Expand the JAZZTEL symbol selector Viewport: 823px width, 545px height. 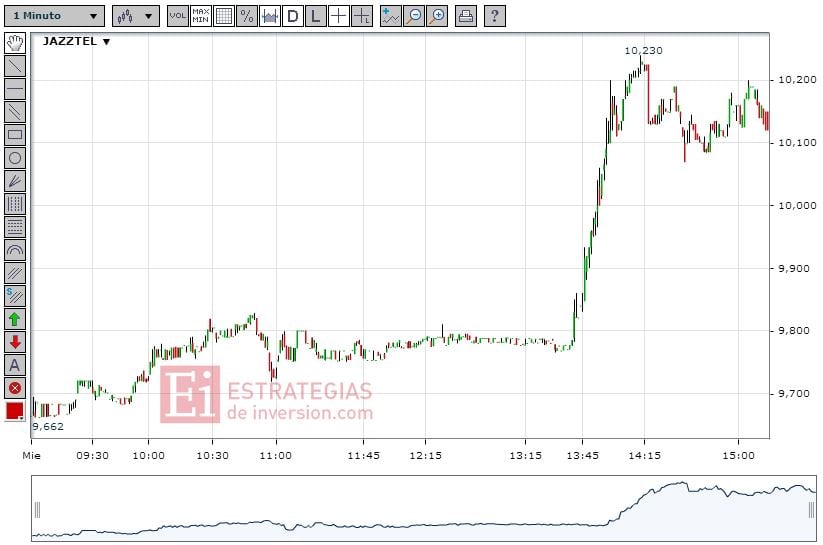point(77,41)
